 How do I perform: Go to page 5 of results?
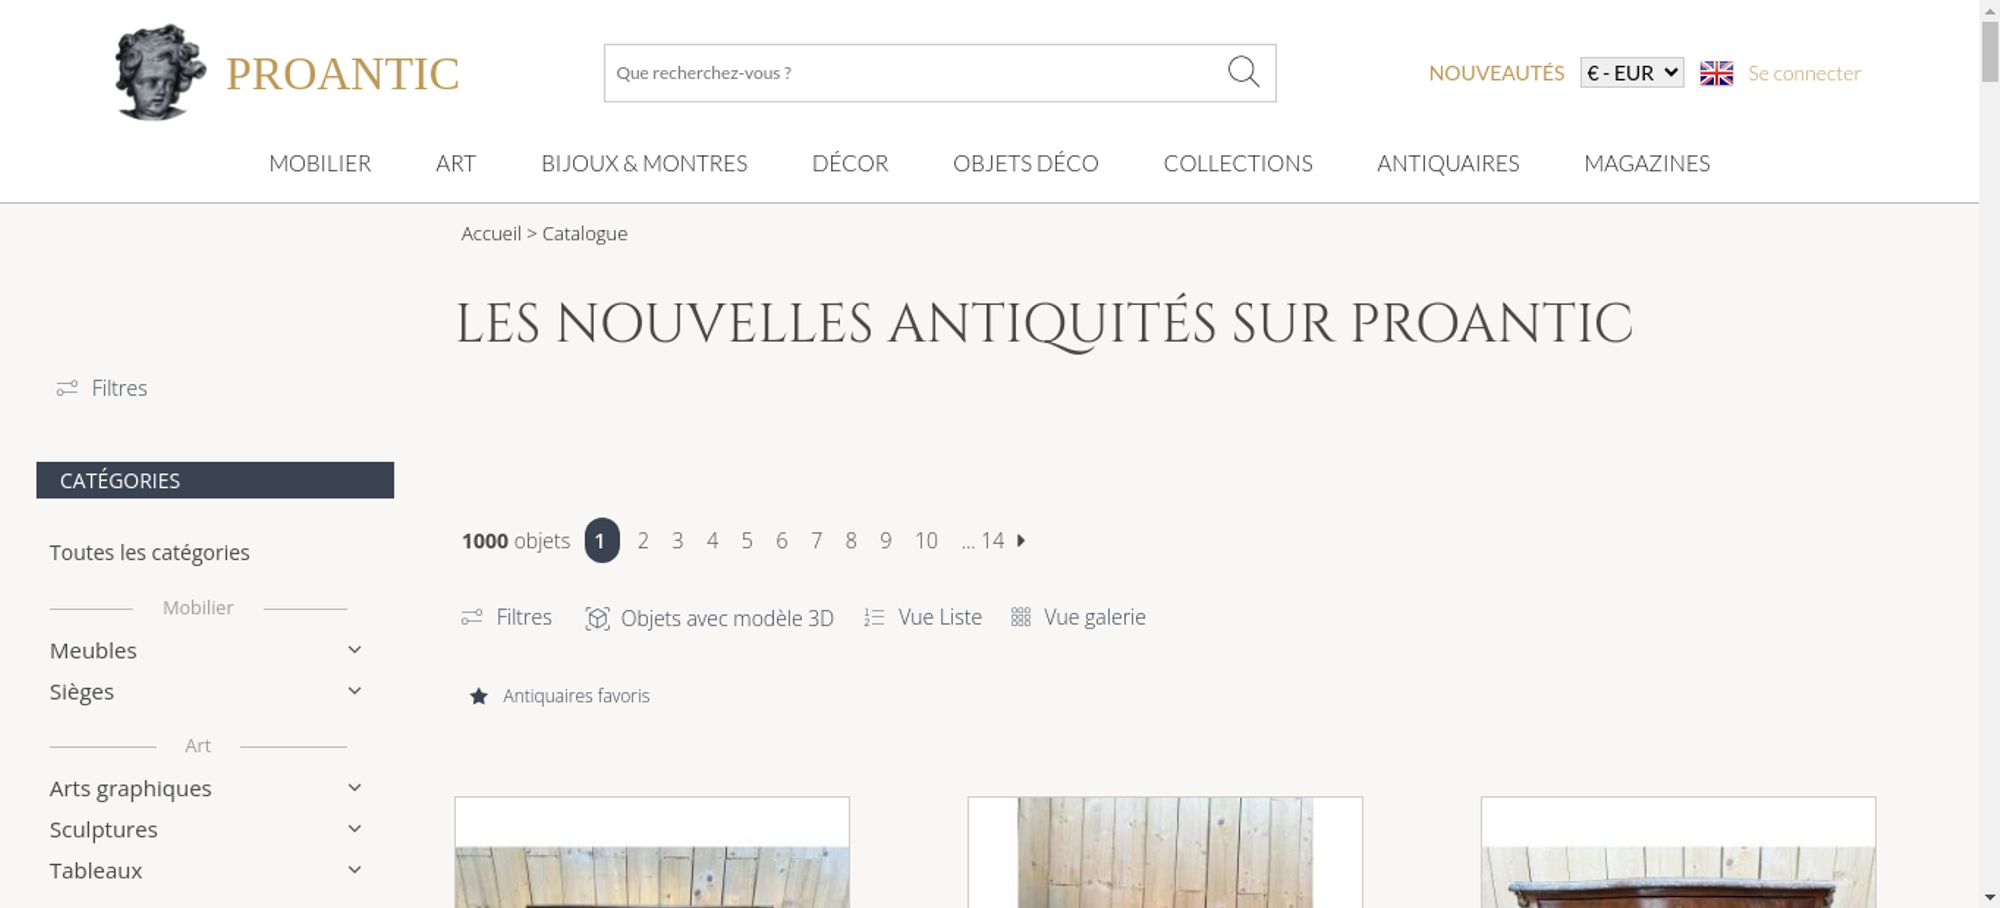747,540
